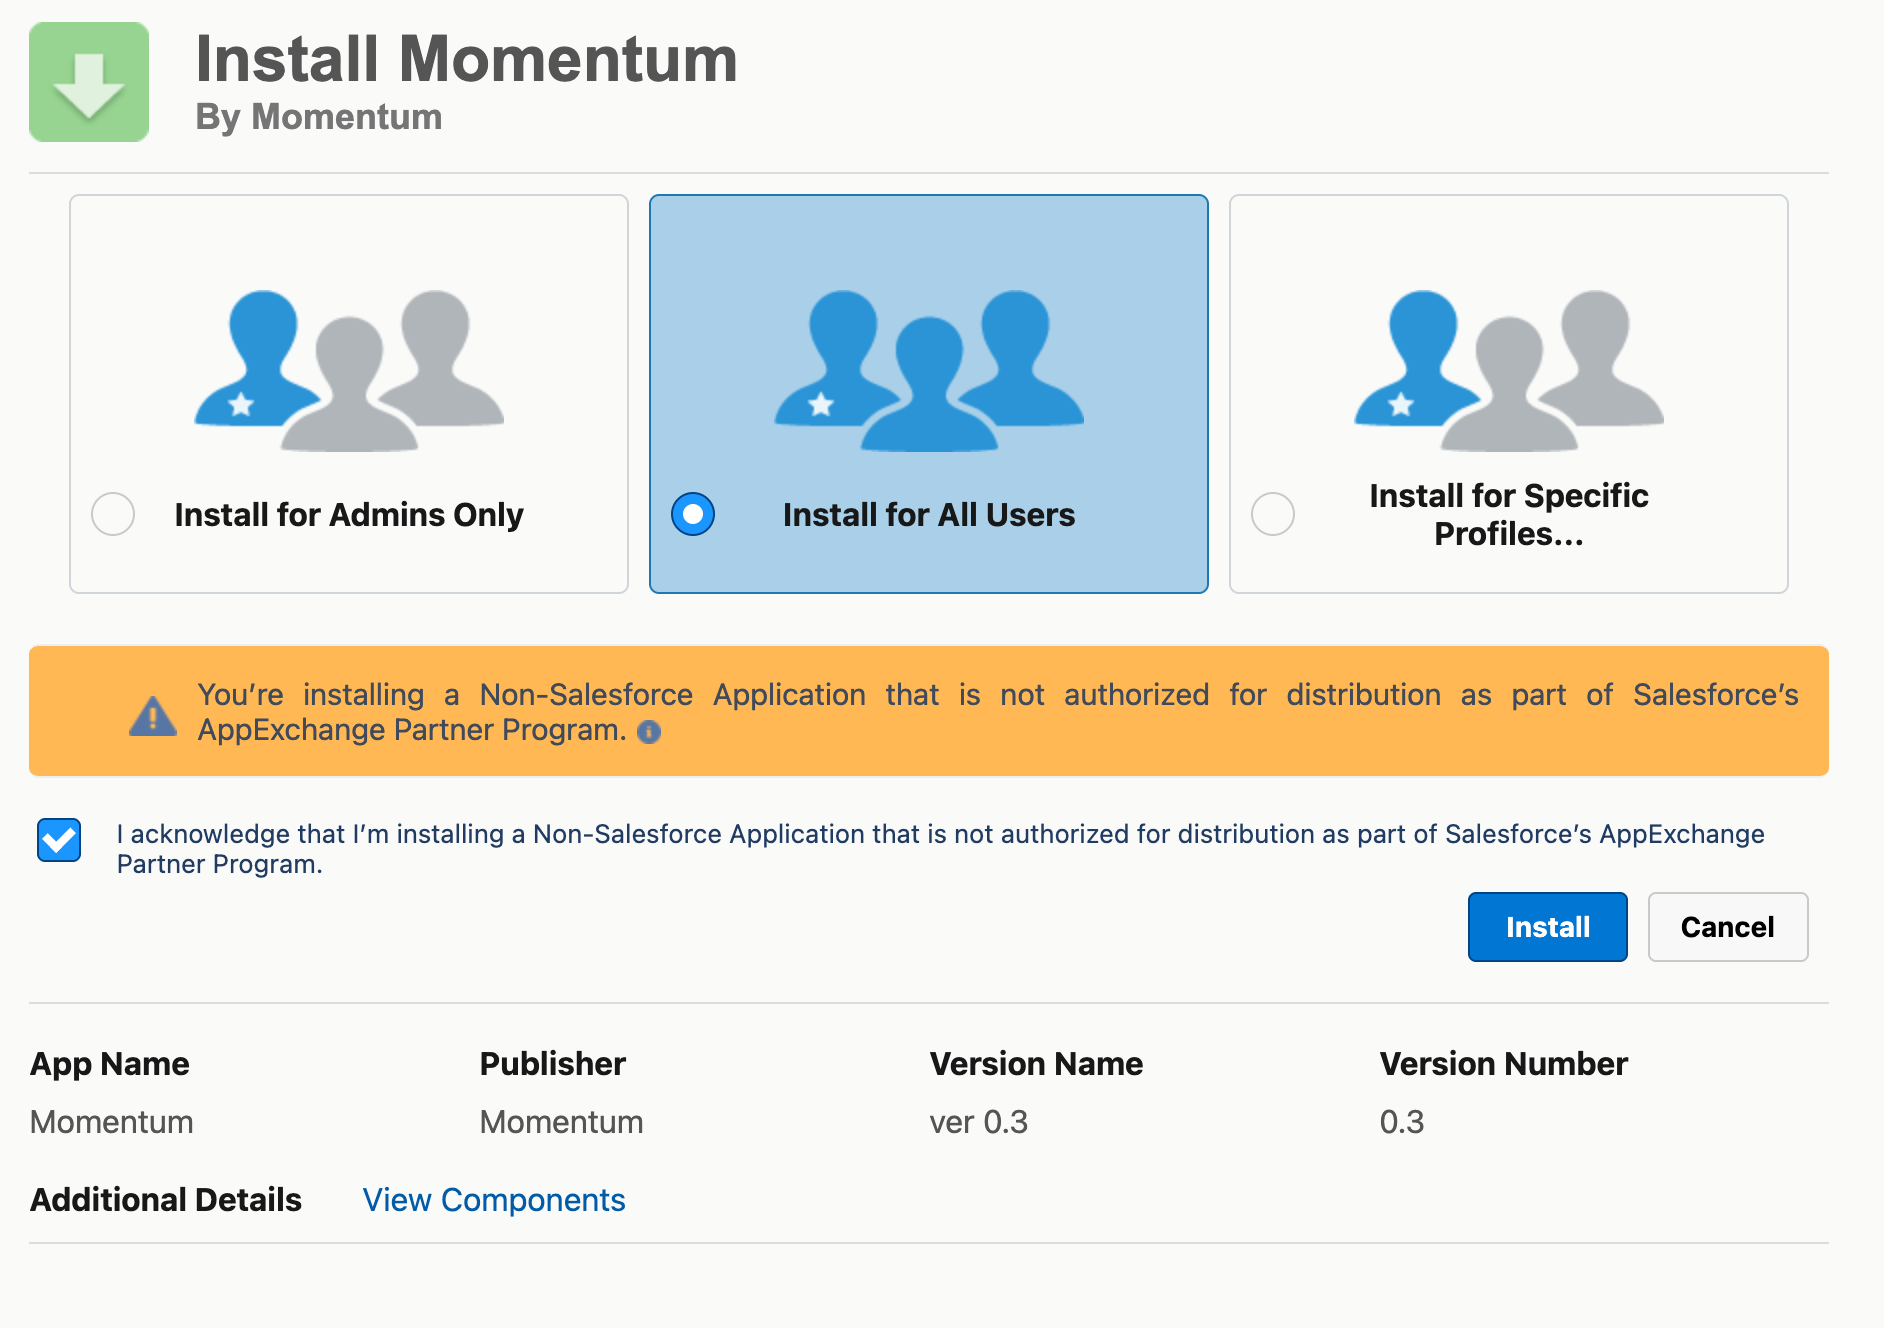Cancel the installation
Screen dimensions: 1884x1328
[1727, 927]
